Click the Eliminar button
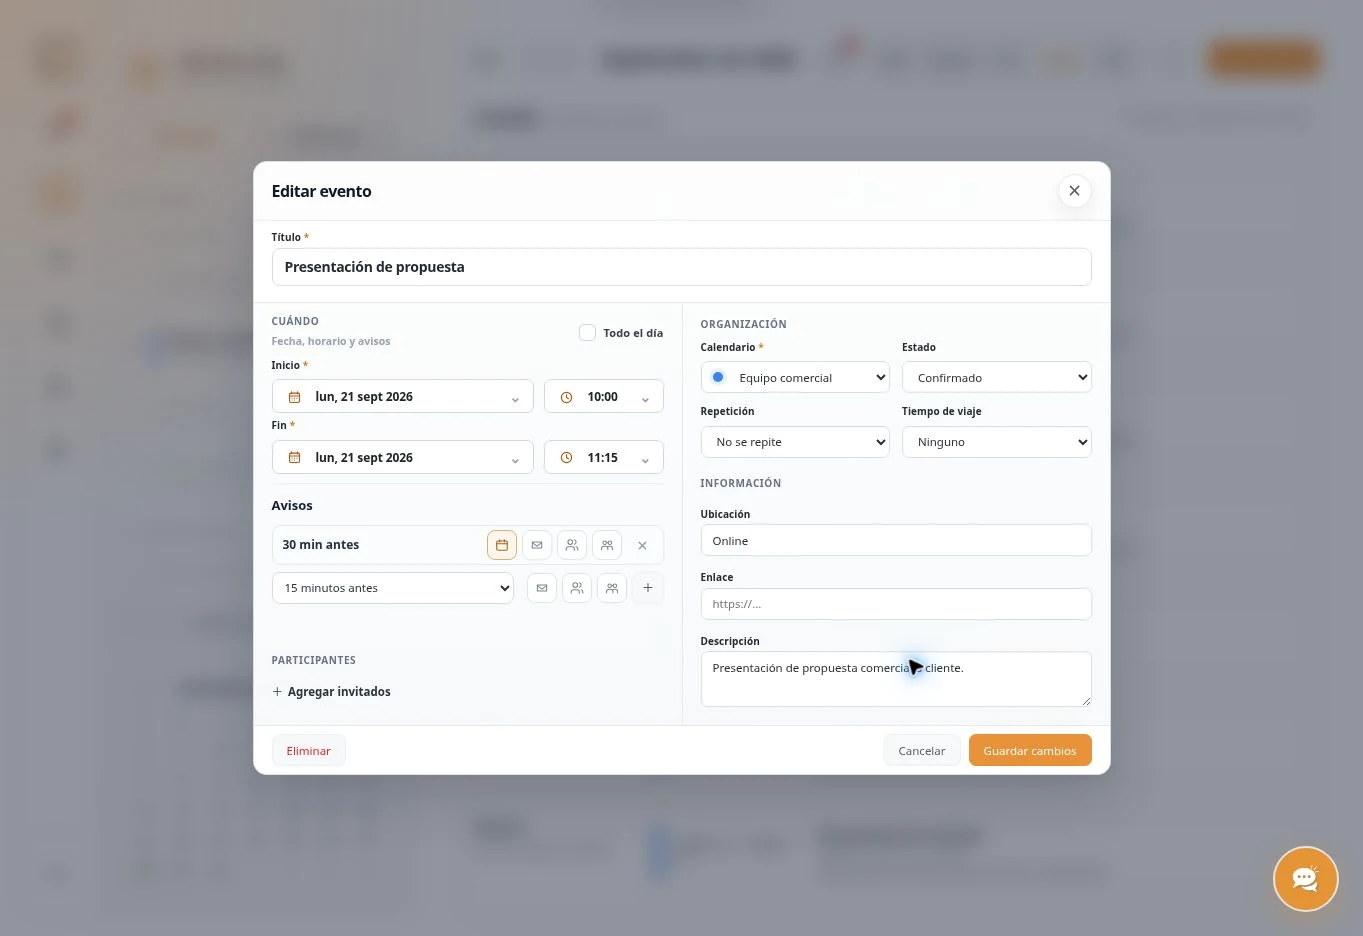Viewport: 1363px width, 936px height. [309, 750]
